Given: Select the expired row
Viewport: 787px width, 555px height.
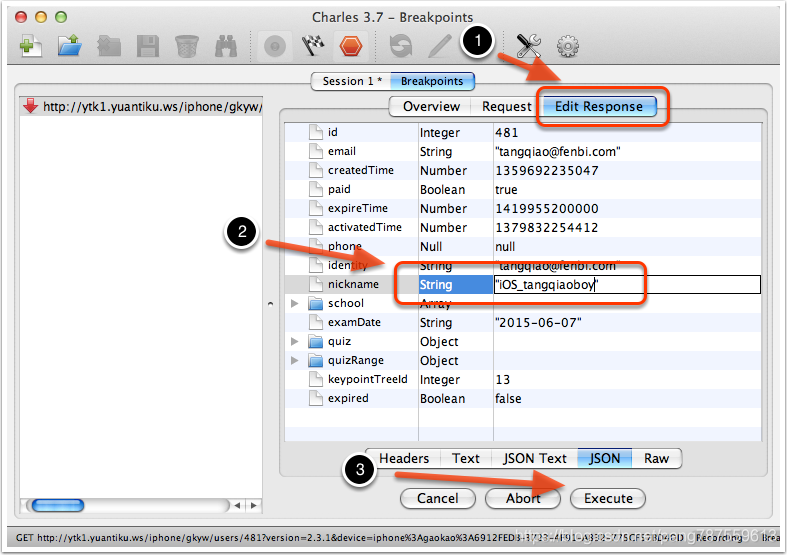Looking at the screenshot, I should point(523,398).
